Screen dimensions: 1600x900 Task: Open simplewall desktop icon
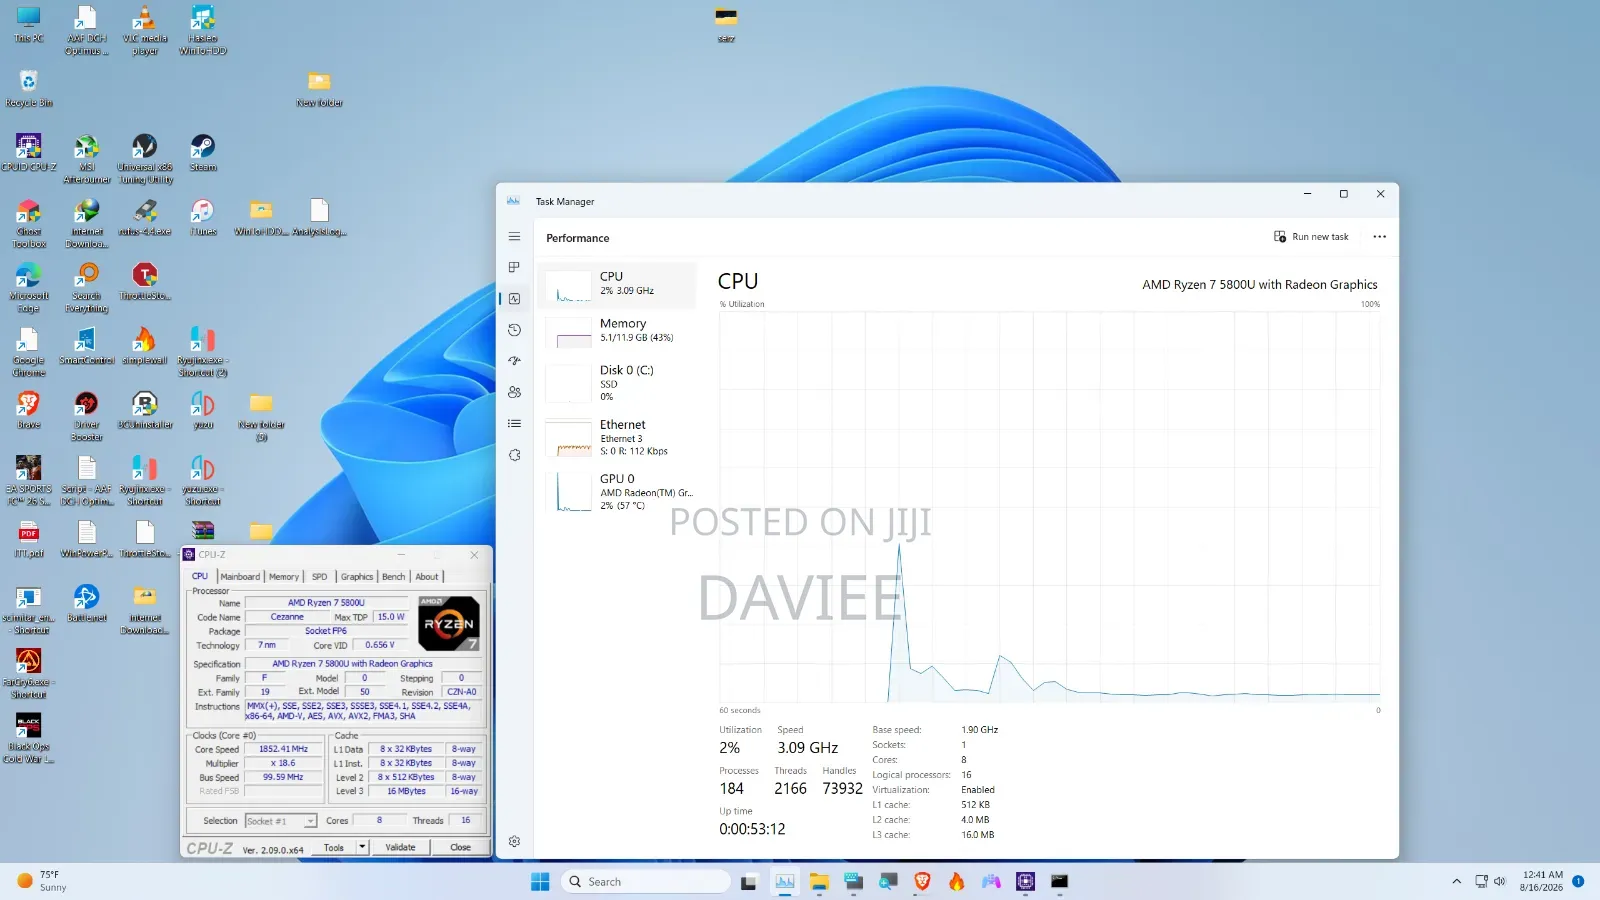click(145, 346)
